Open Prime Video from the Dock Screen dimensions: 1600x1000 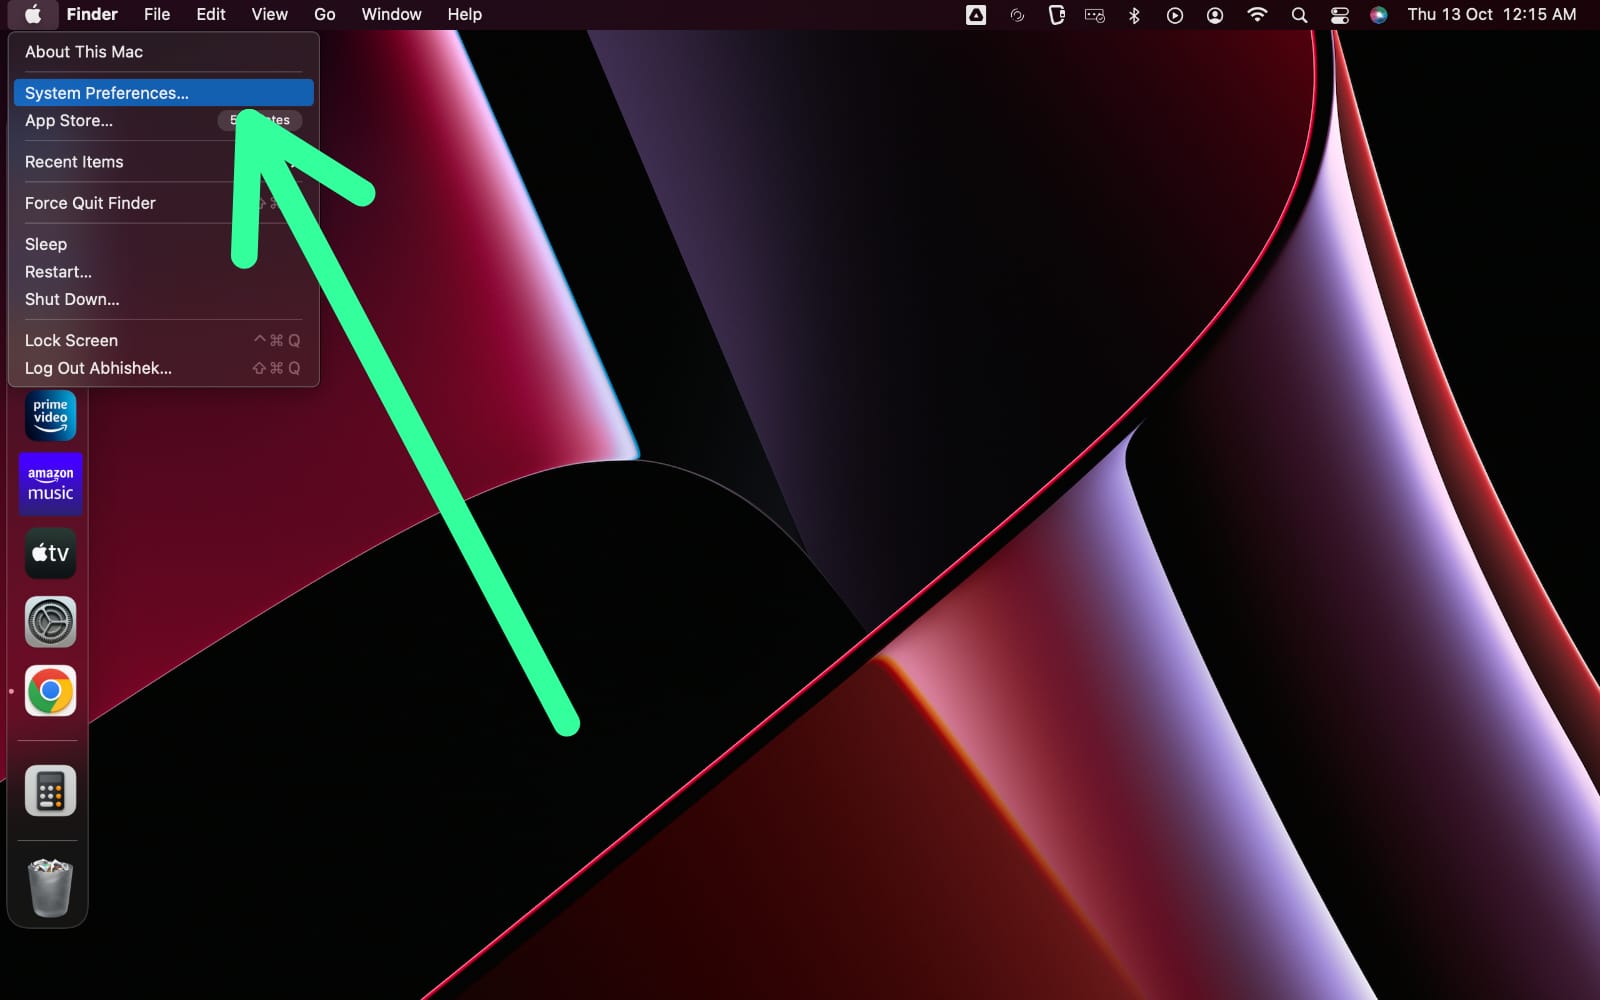click(x=50, y=415)
